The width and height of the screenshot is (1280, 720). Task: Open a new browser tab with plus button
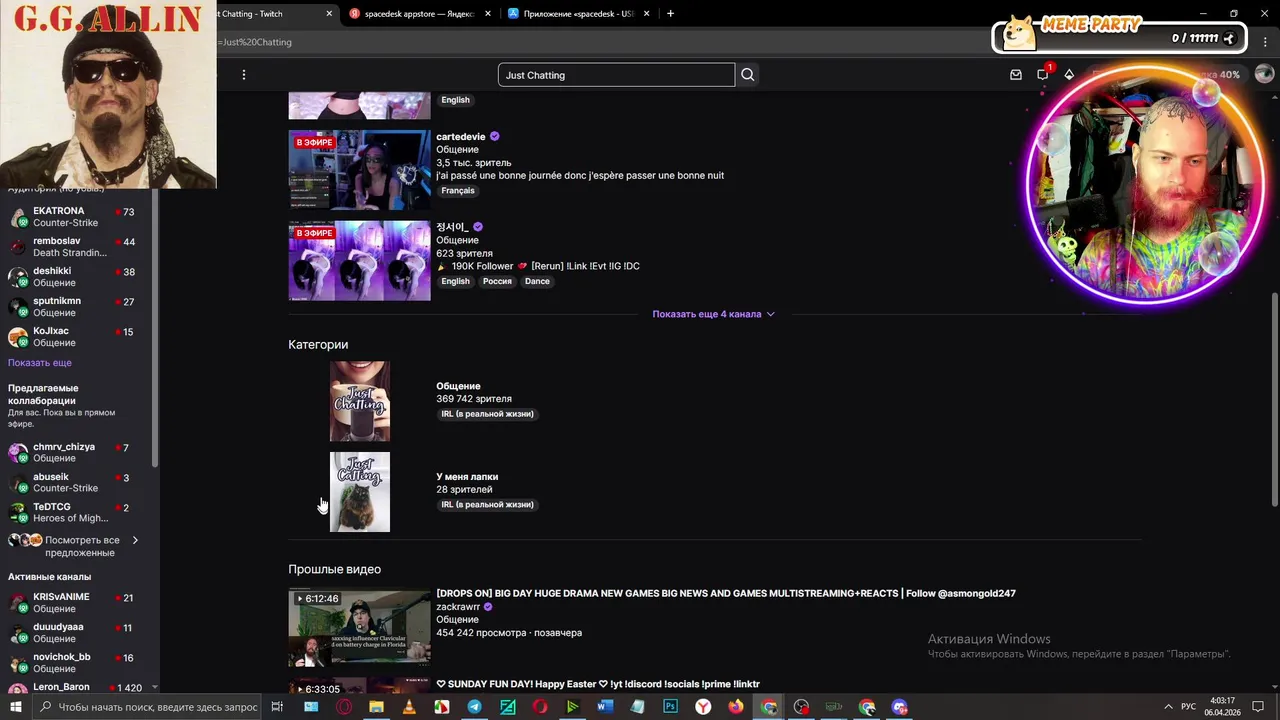[670, 14]
